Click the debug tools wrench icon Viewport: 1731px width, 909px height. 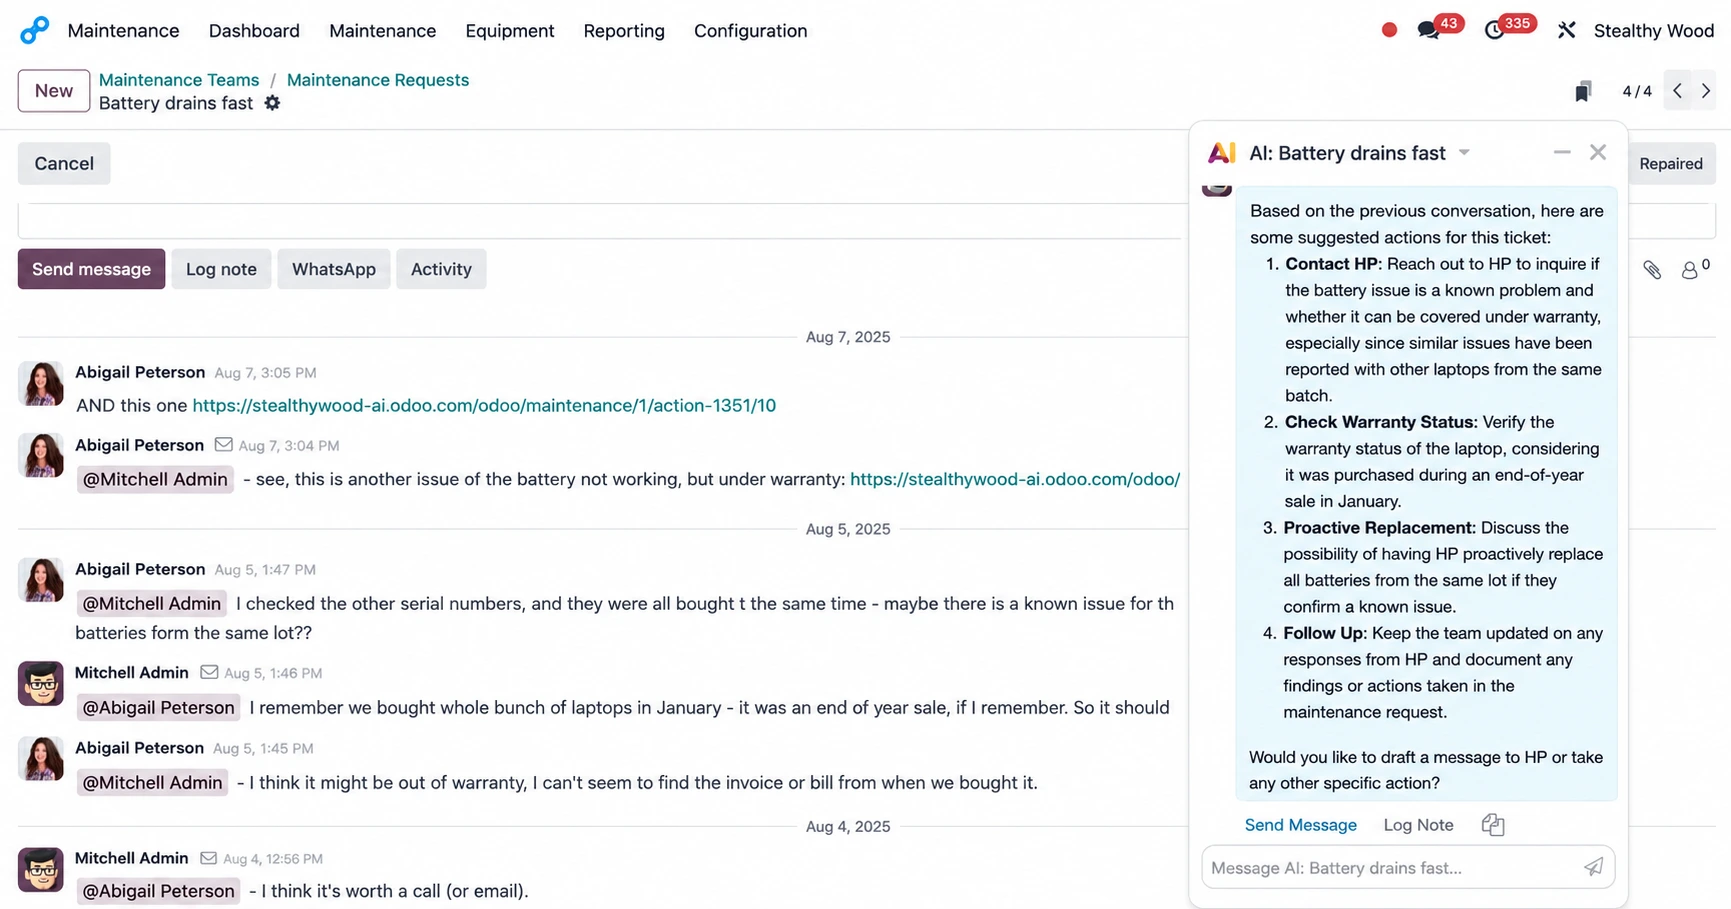(x=1566, y=31)
